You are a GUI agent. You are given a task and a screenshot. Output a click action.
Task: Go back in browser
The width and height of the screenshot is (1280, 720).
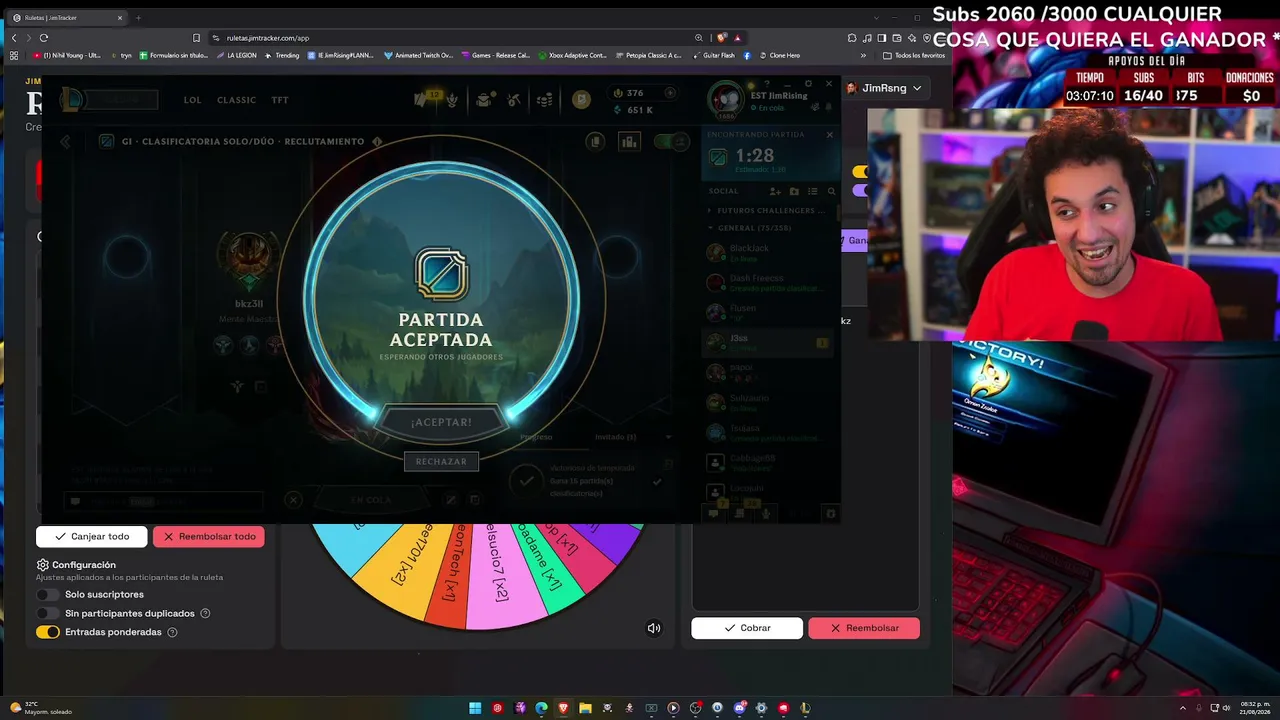(14, 38)
